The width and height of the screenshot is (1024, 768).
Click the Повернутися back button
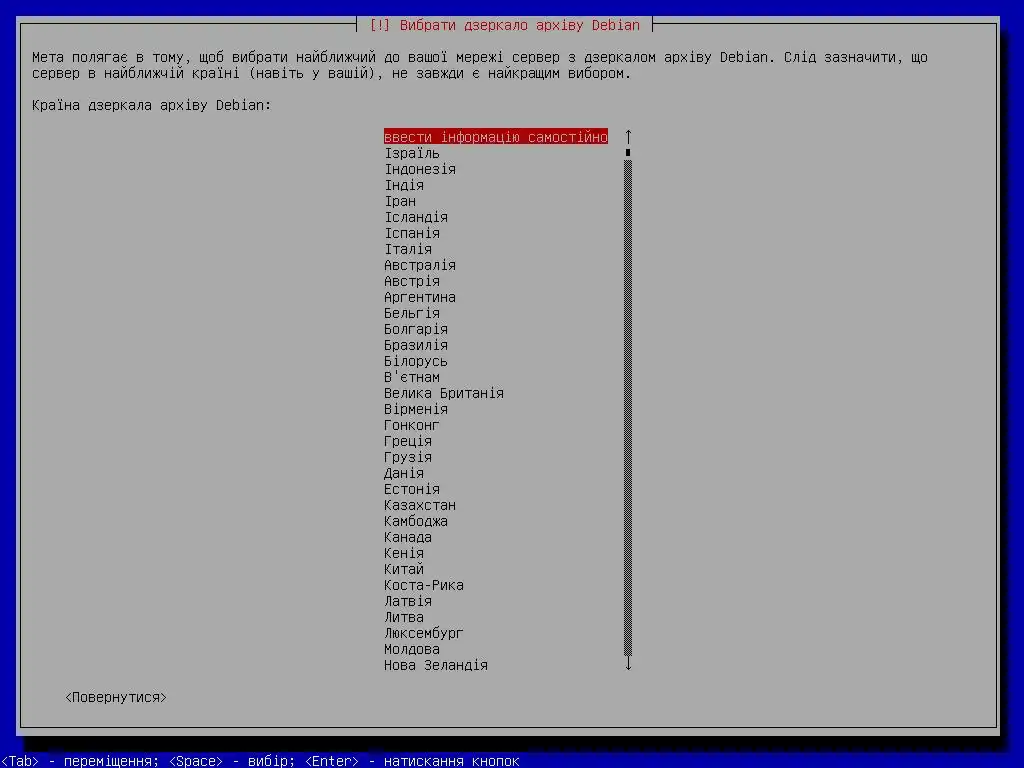point(116,697)
